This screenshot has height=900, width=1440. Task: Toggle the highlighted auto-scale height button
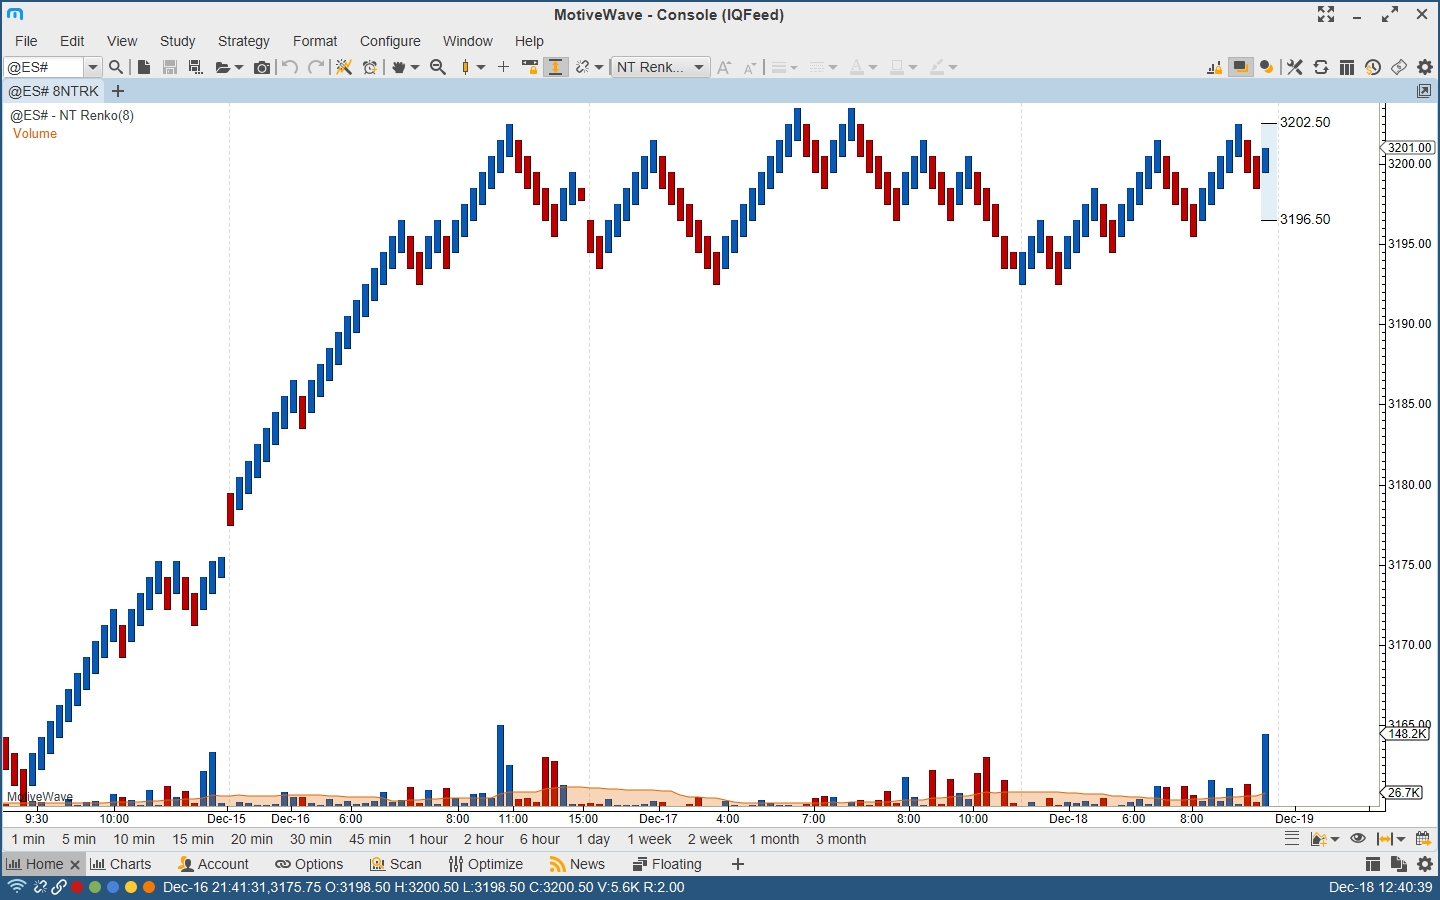556,67
